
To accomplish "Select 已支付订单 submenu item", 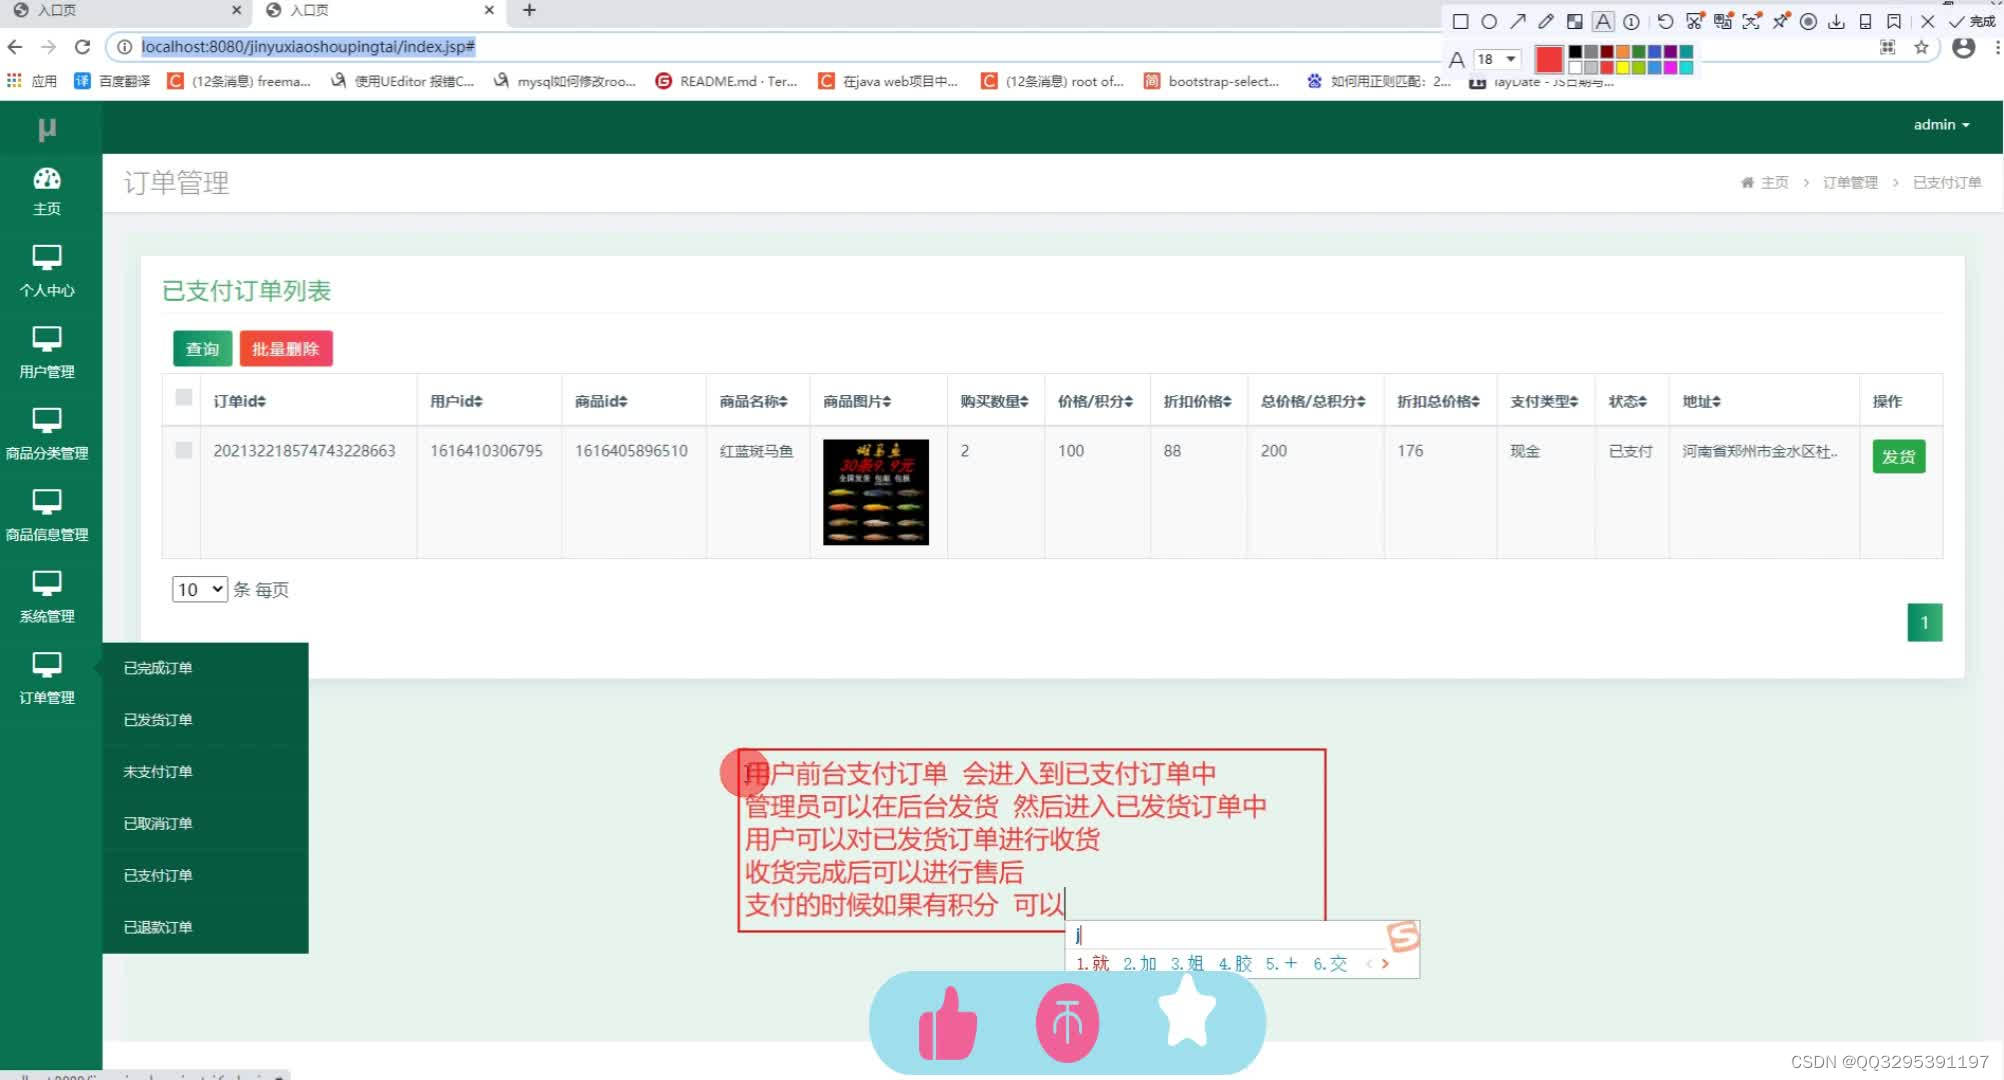I will [x=205, y=876].
